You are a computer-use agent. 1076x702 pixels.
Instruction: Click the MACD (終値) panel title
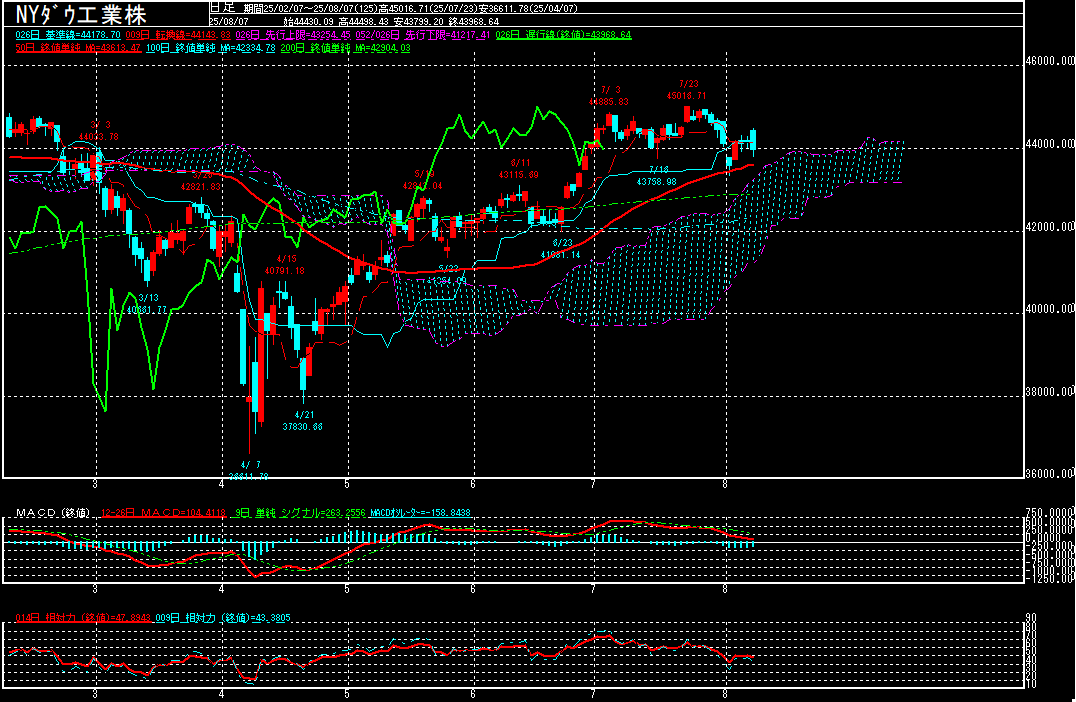(54, 513)
